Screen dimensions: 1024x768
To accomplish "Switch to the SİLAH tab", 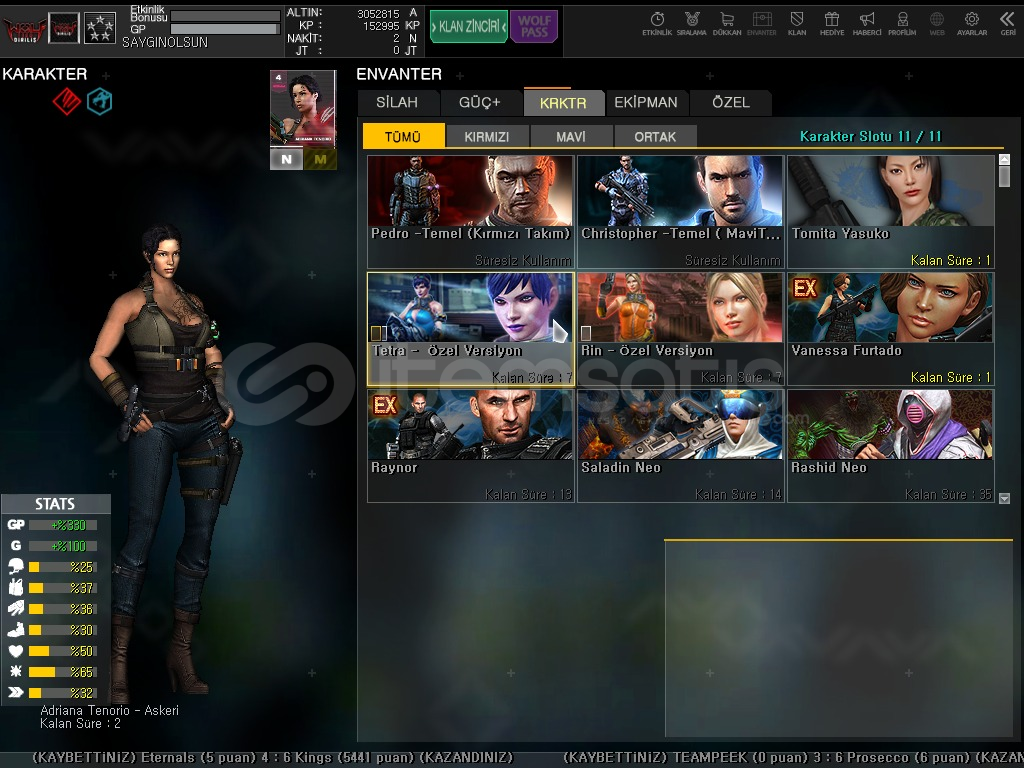I will tap(397, 103).
